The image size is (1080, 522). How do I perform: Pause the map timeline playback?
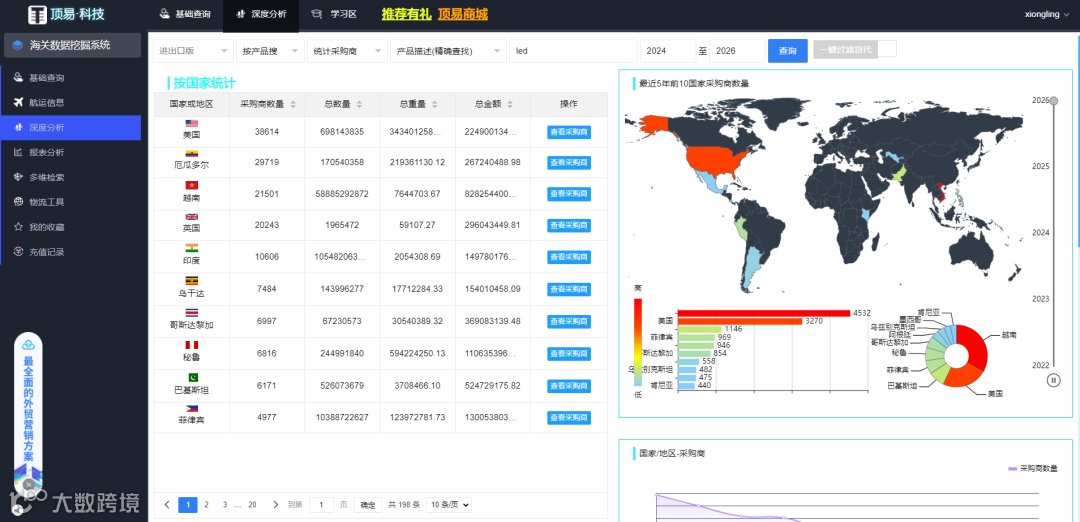pyautogui.click(x=1053, y=380)
